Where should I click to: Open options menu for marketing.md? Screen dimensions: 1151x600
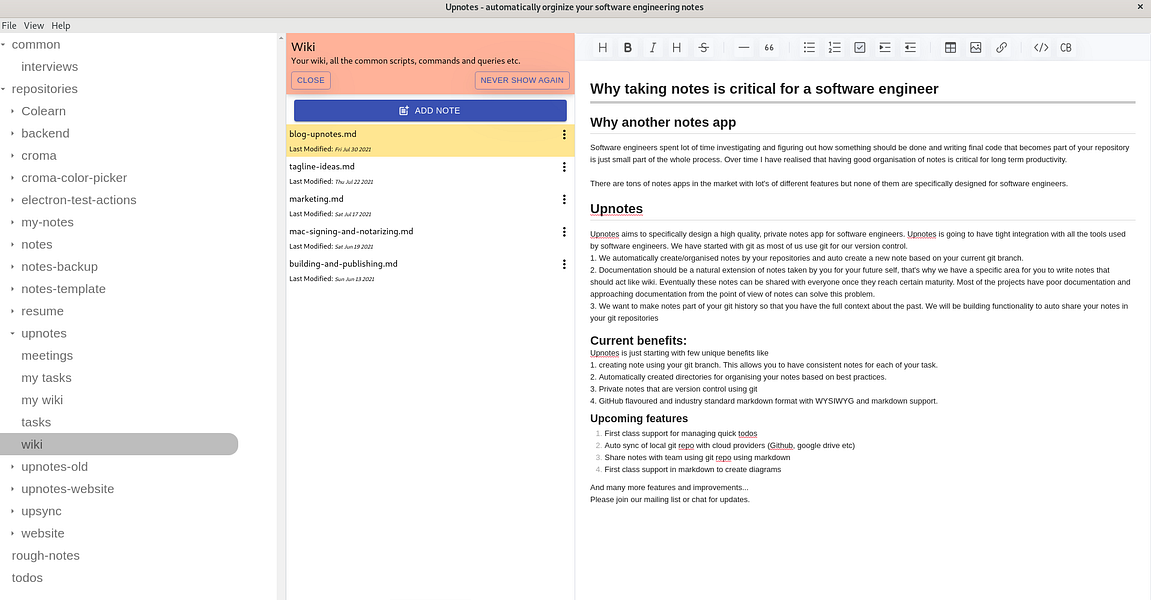[x=564, y=199]
